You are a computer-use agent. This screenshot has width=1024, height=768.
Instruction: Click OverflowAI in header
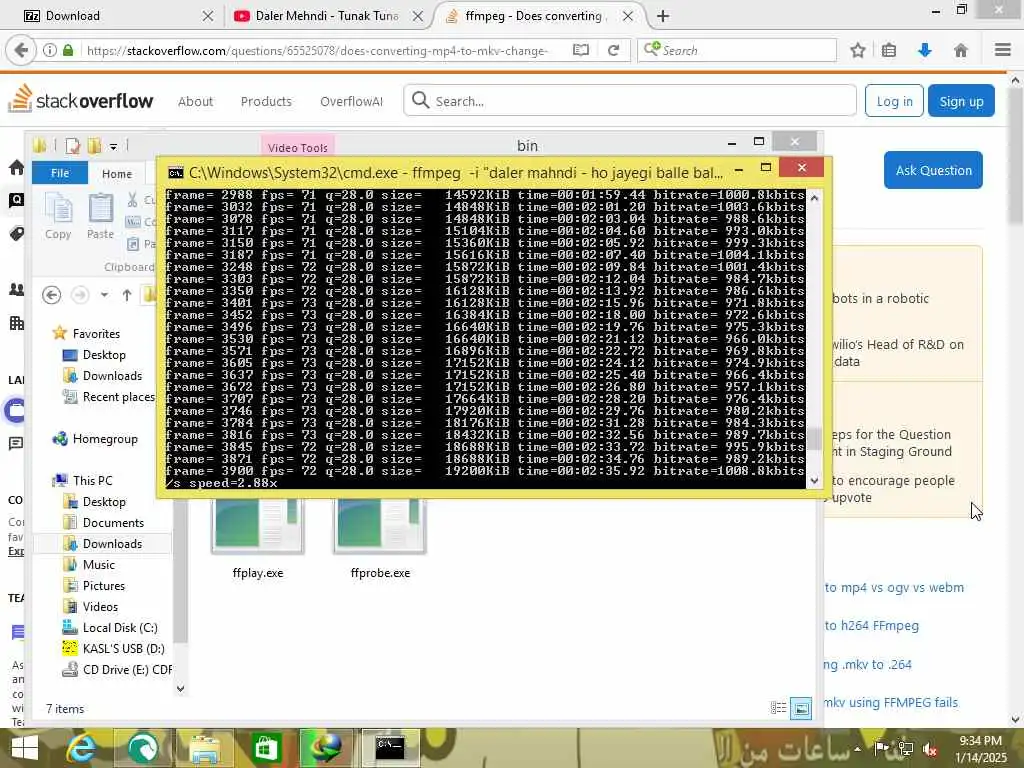point(351,101)
